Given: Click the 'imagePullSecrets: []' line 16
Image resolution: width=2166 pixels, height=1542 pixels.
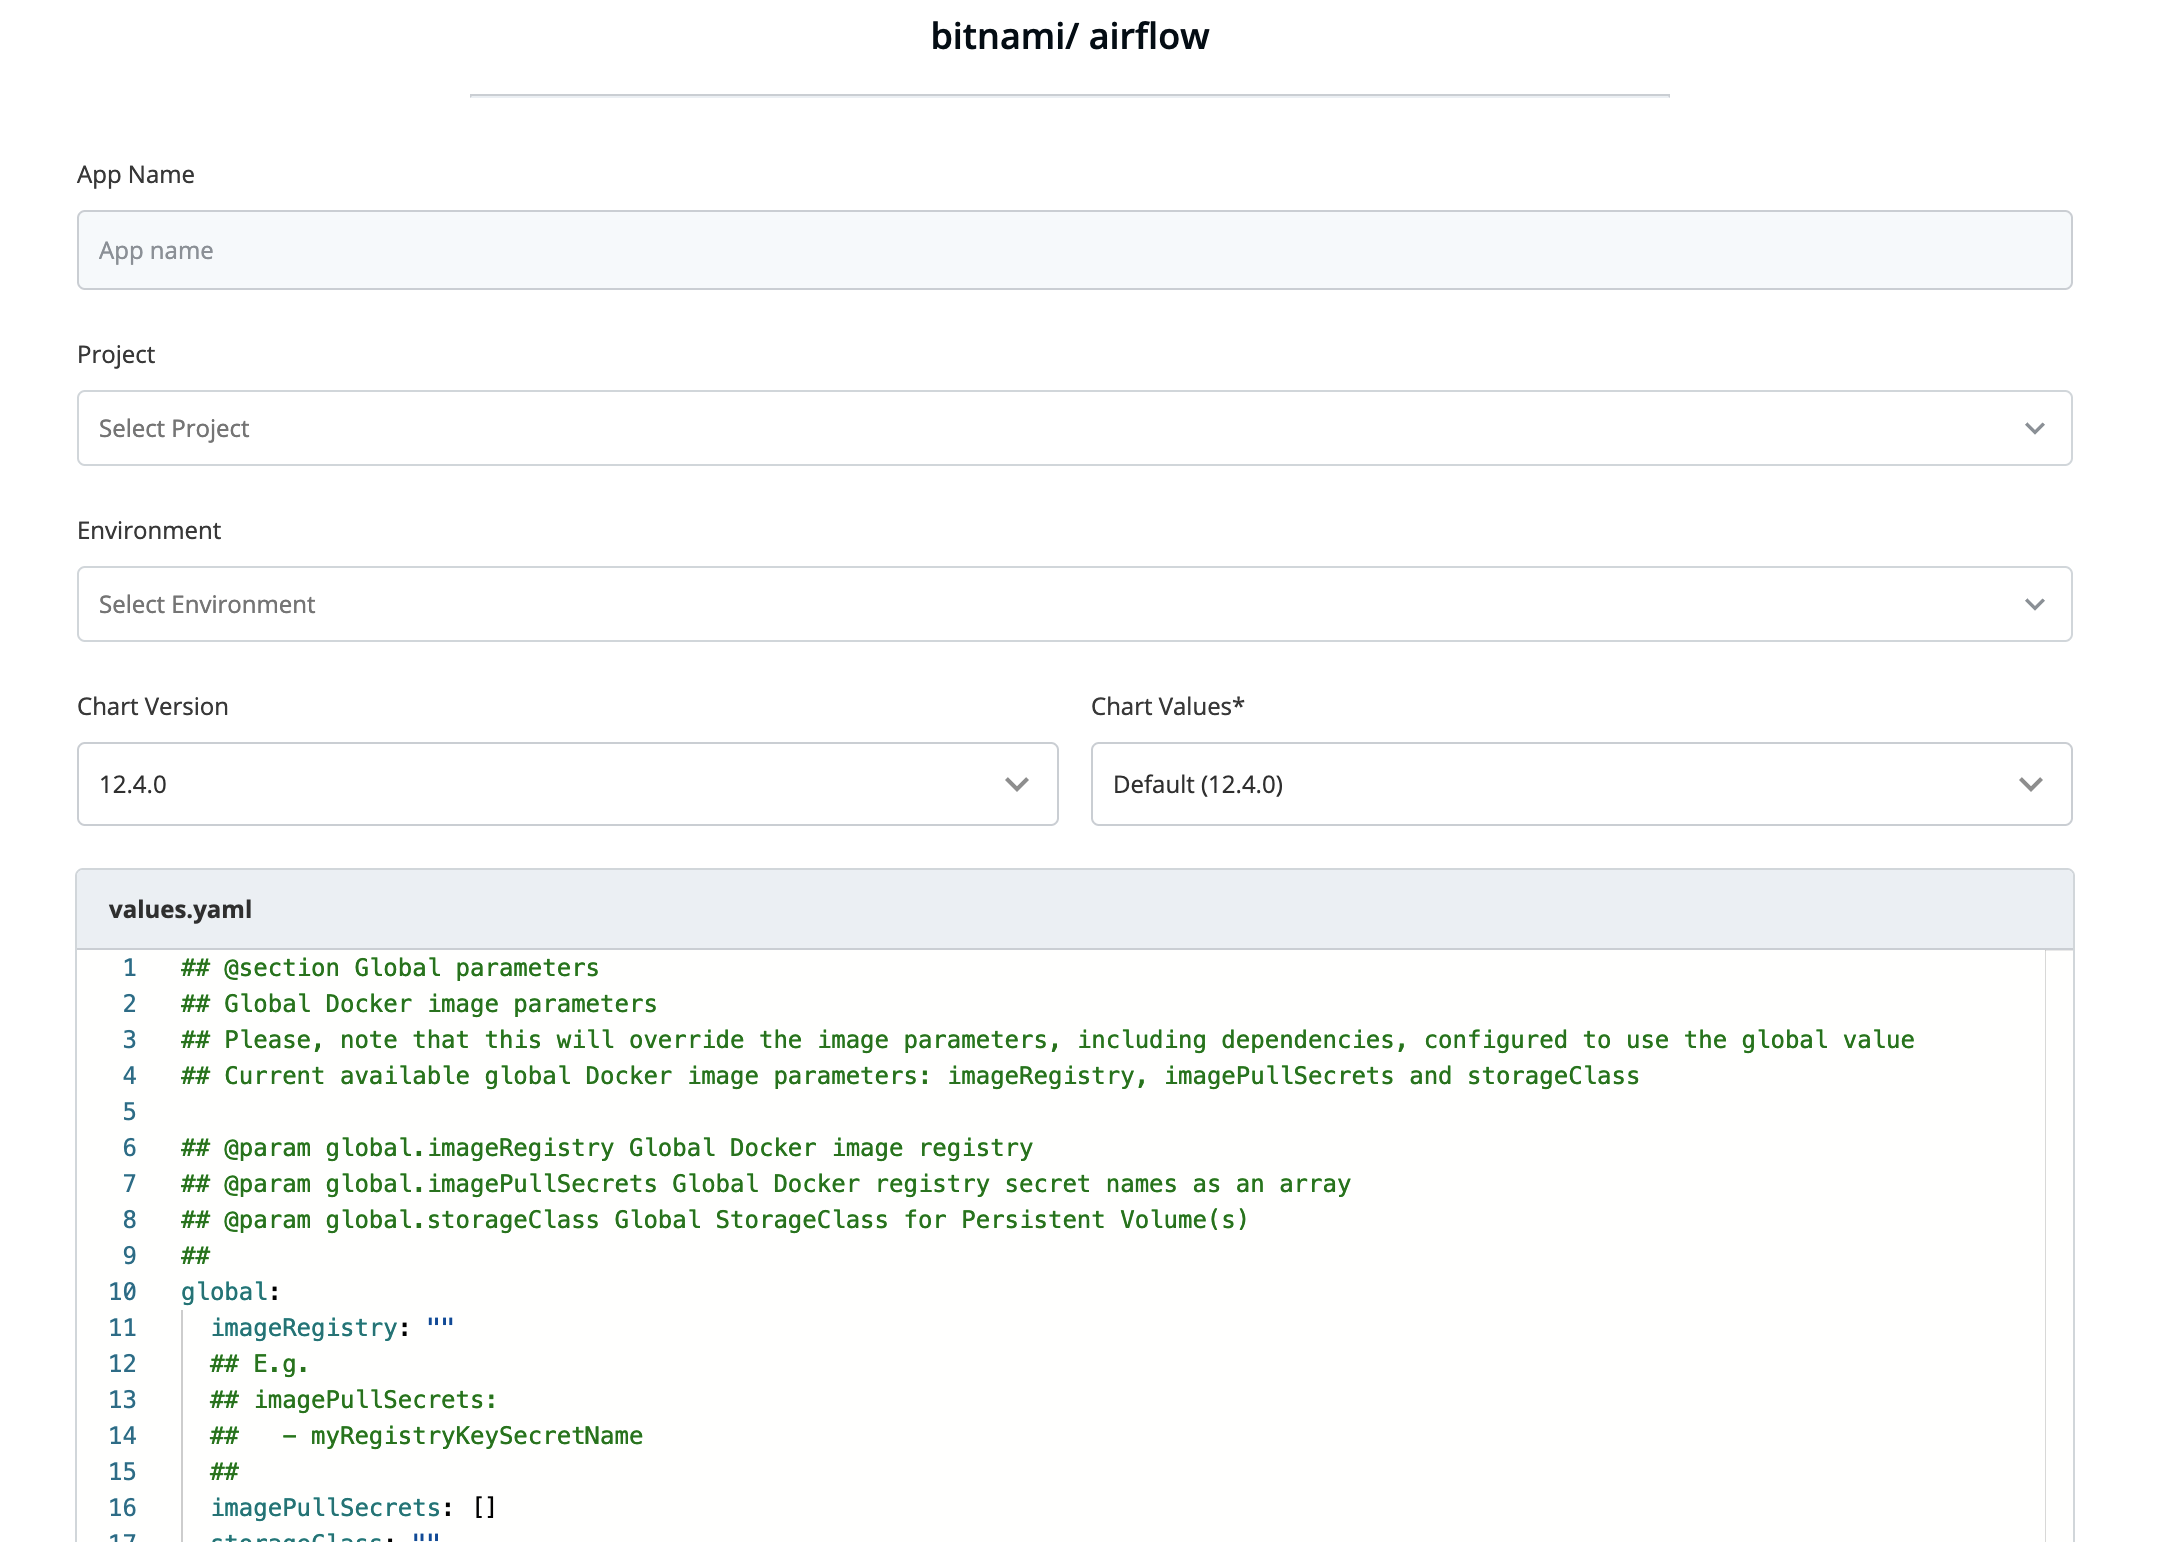Looking at the screenshot, I should 354,1507.
